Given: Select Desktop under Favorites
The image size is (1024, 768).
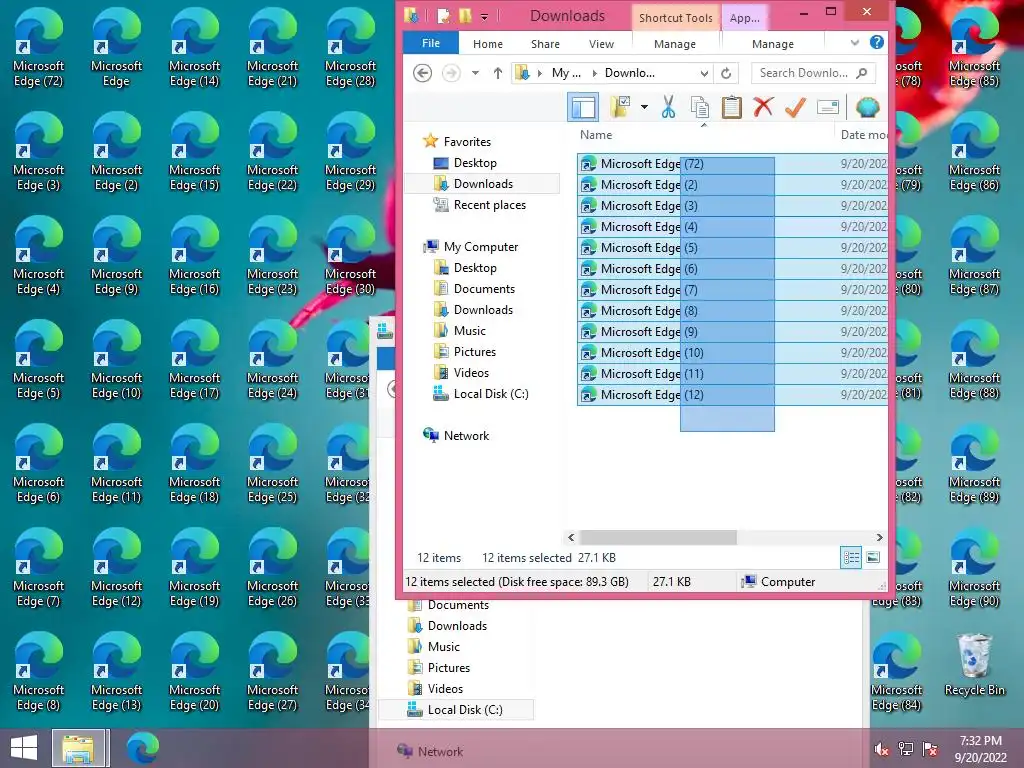Looking at the screenshot, I should coord(475,163).
